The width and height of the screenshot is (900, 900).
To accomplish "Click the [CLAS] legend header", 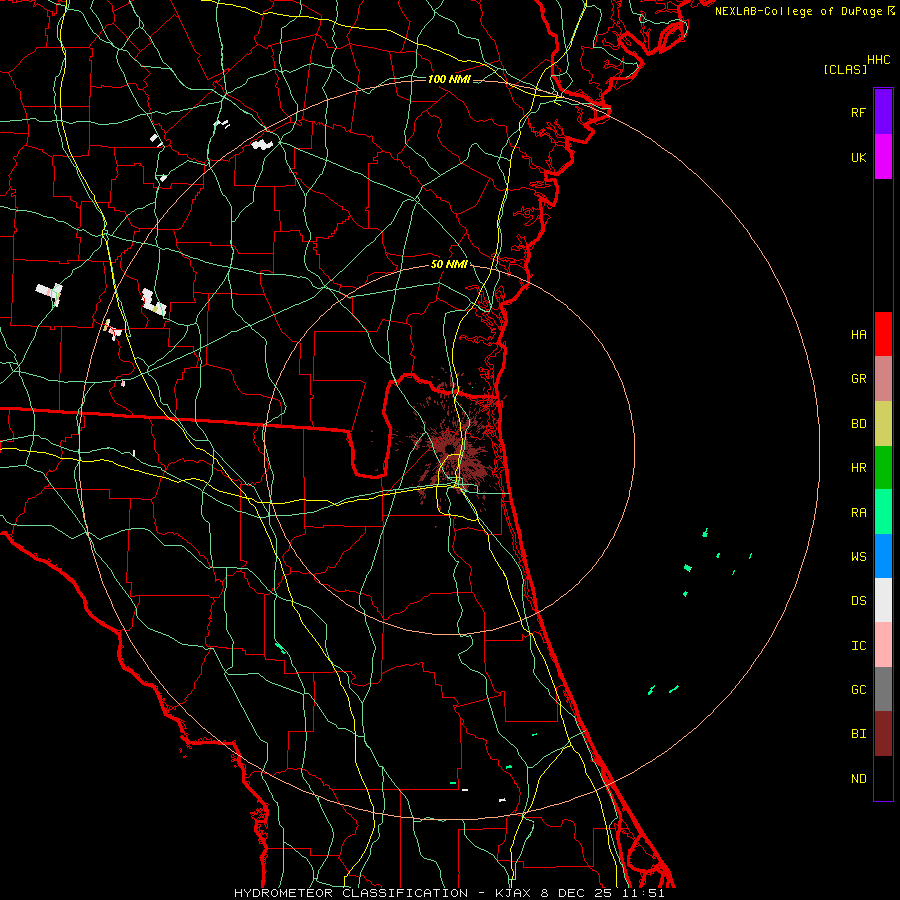I will point(845,69).
